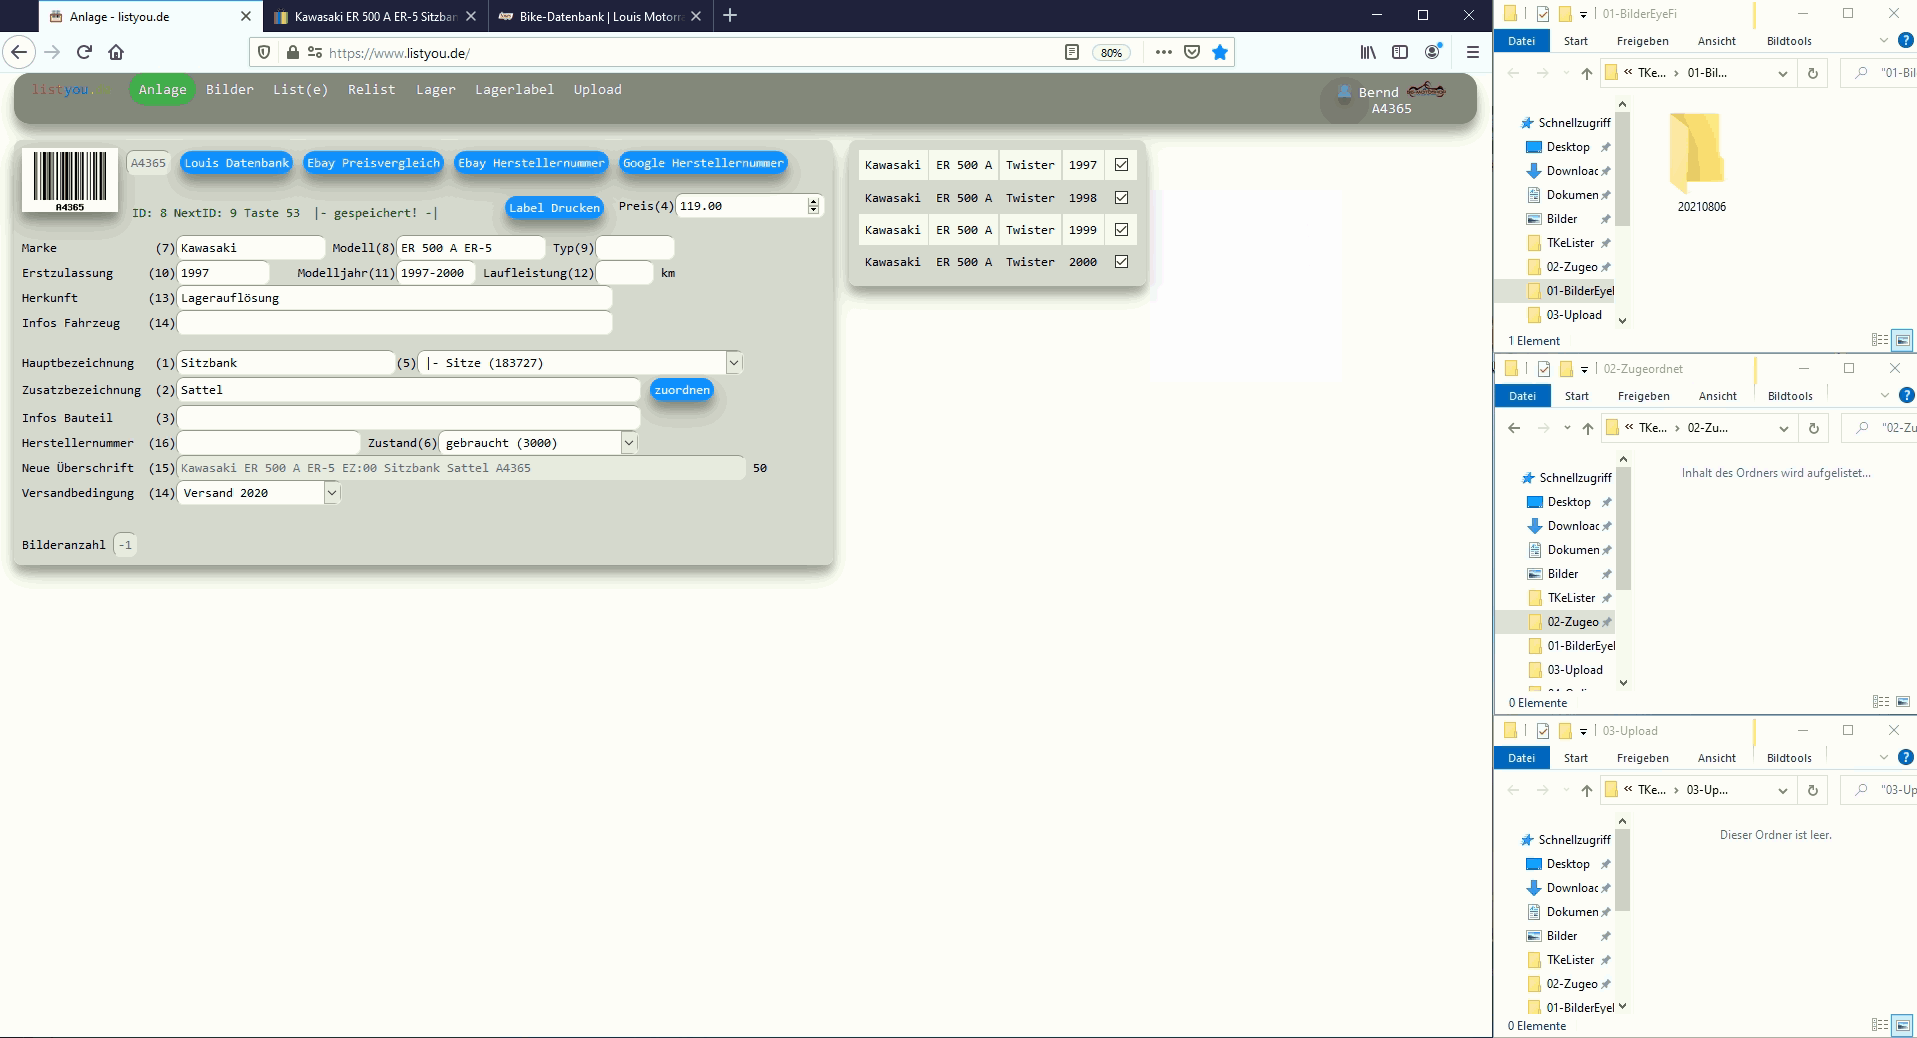This screenshot has width=1917, height=1038.
Task: Open Ansicht tab in 01-BilderEyeFi window
Action: pos(1716,41)
